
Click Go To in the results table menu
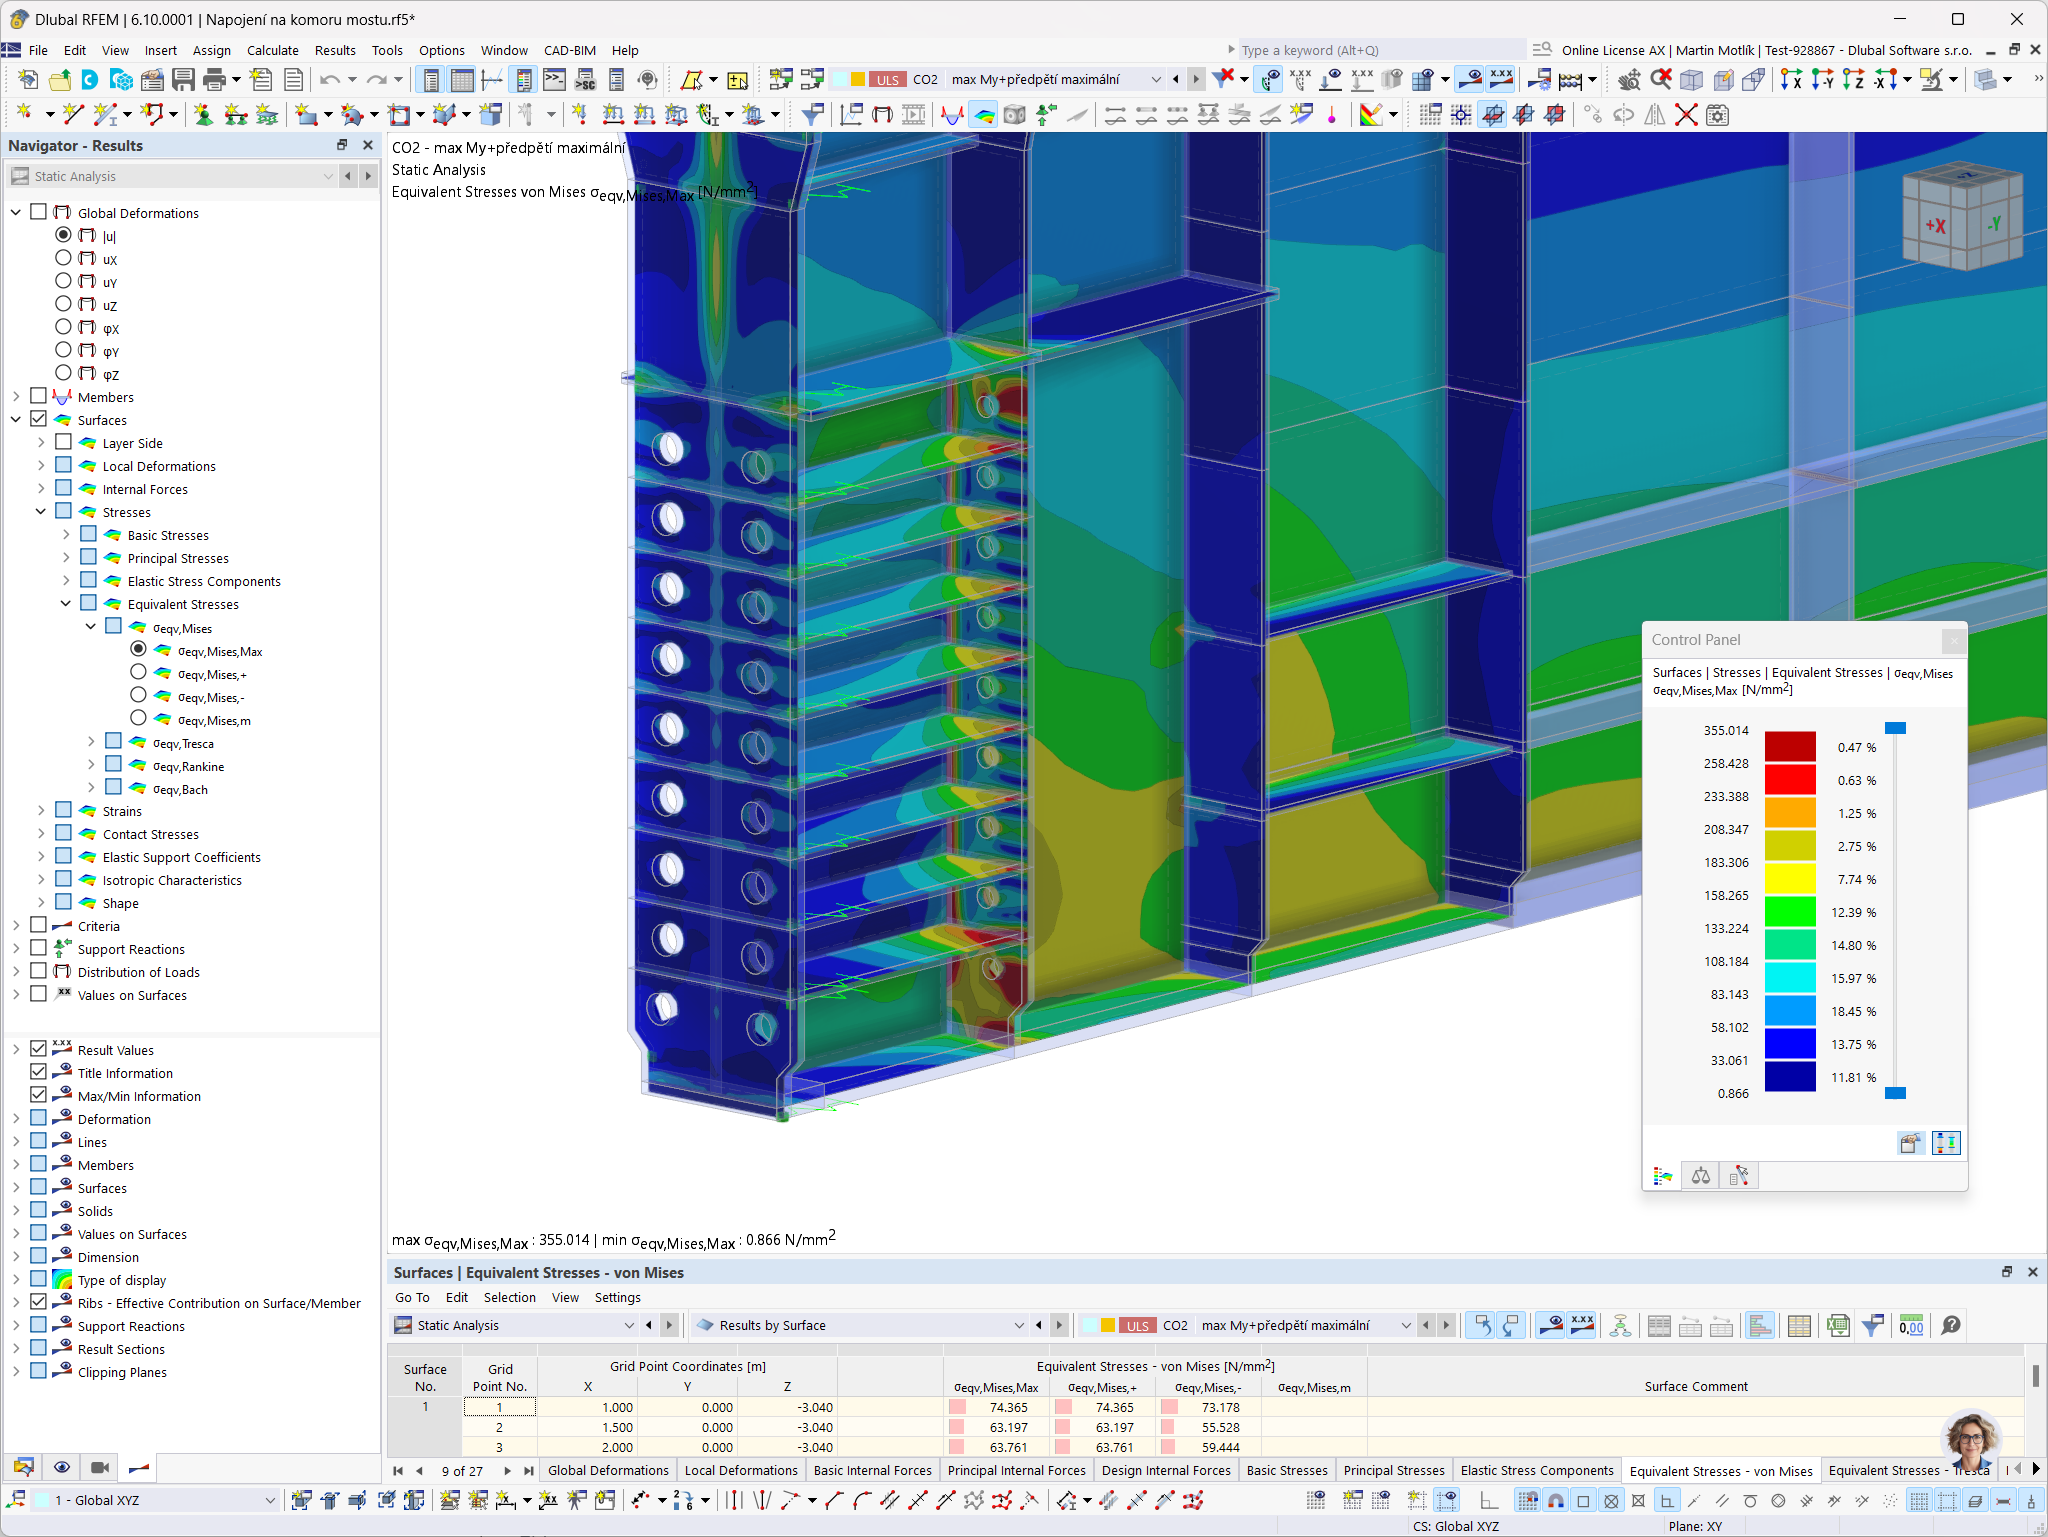point(412,1297)
